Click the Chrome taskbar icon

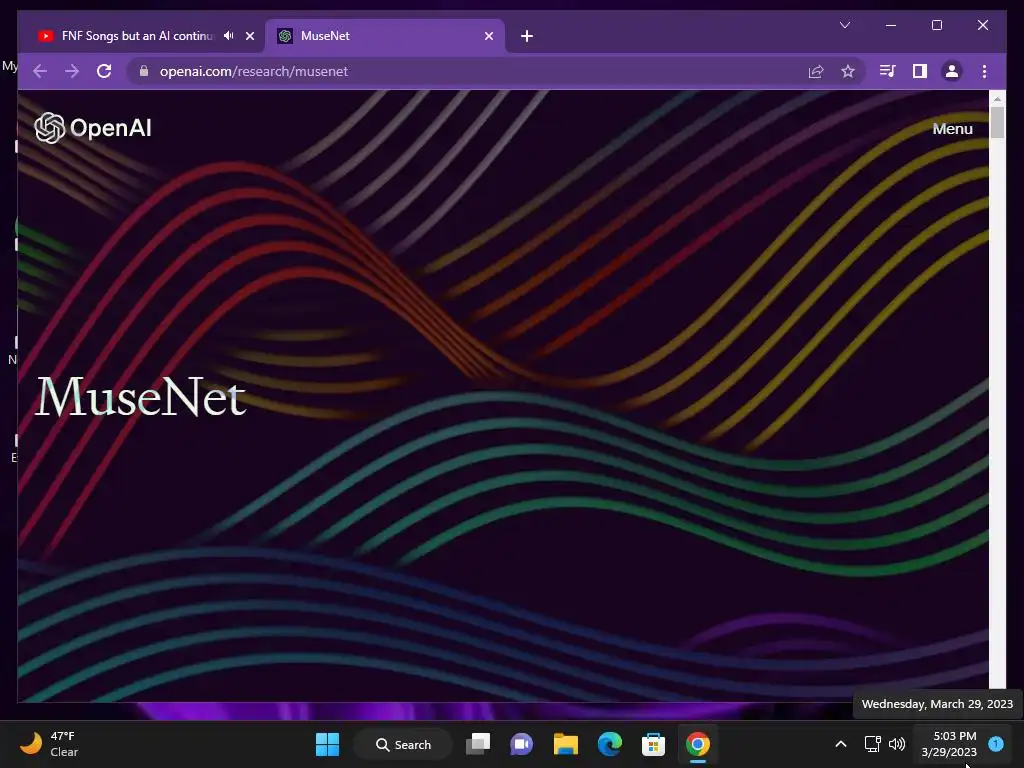click(697, 744)
